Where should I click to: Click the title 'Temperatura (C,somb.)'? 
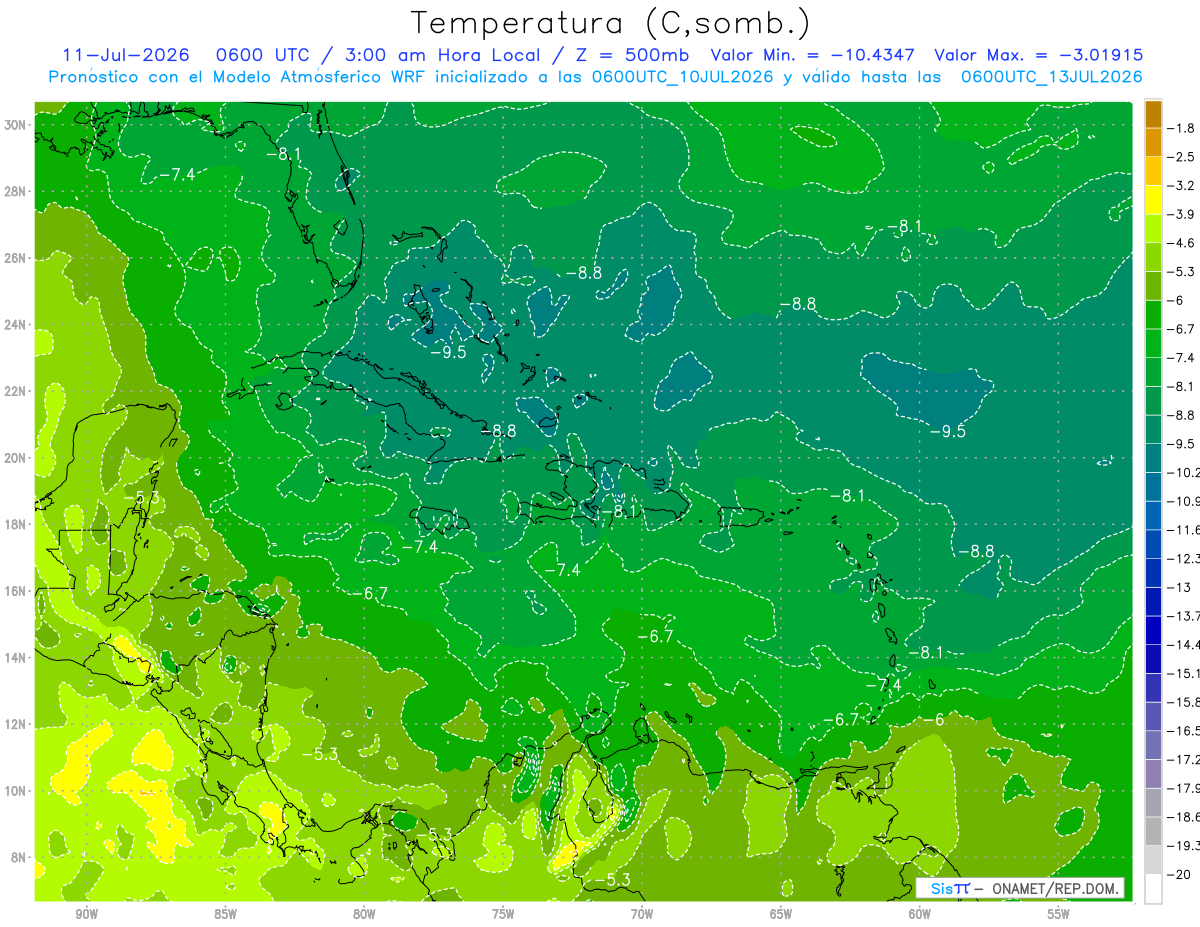tap(611, 23)
